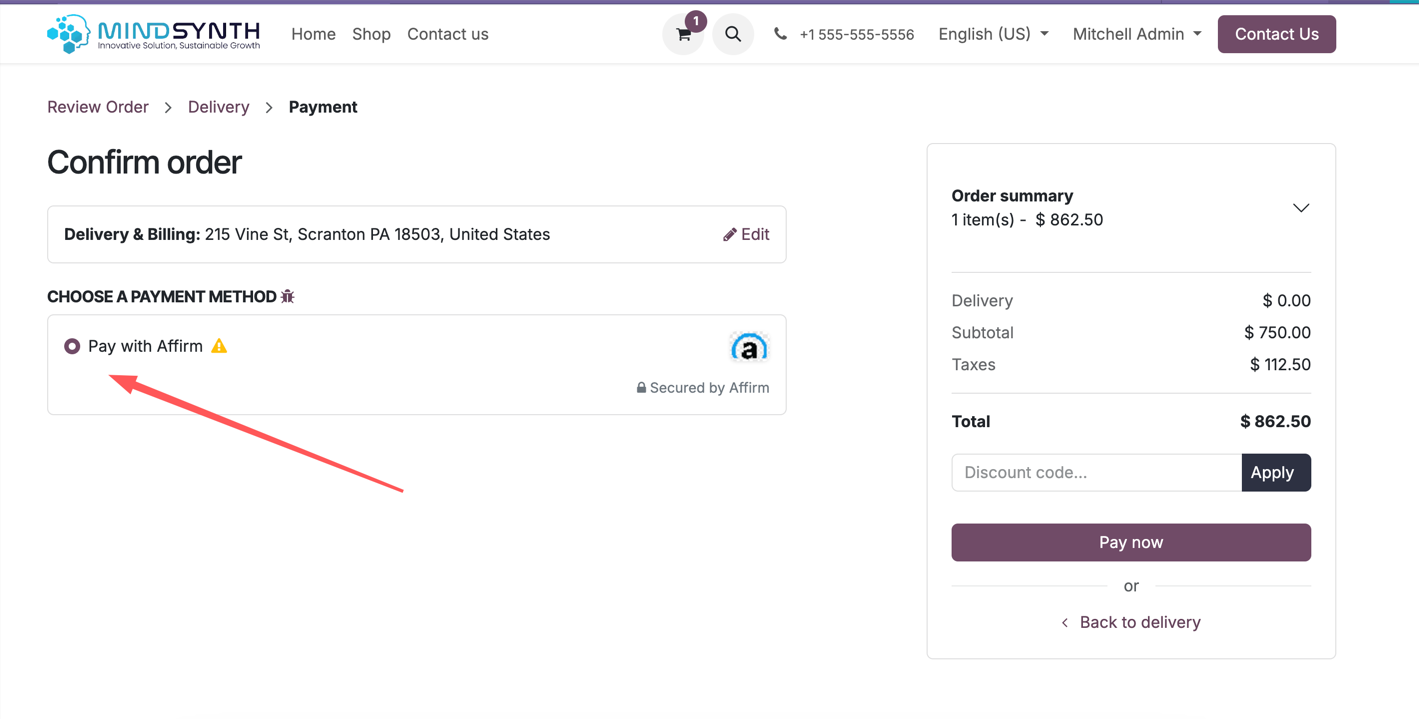Viewport: 1419px width, 719px height.
Task: Open the Contact us menu link
Action: tap(447, 34)
